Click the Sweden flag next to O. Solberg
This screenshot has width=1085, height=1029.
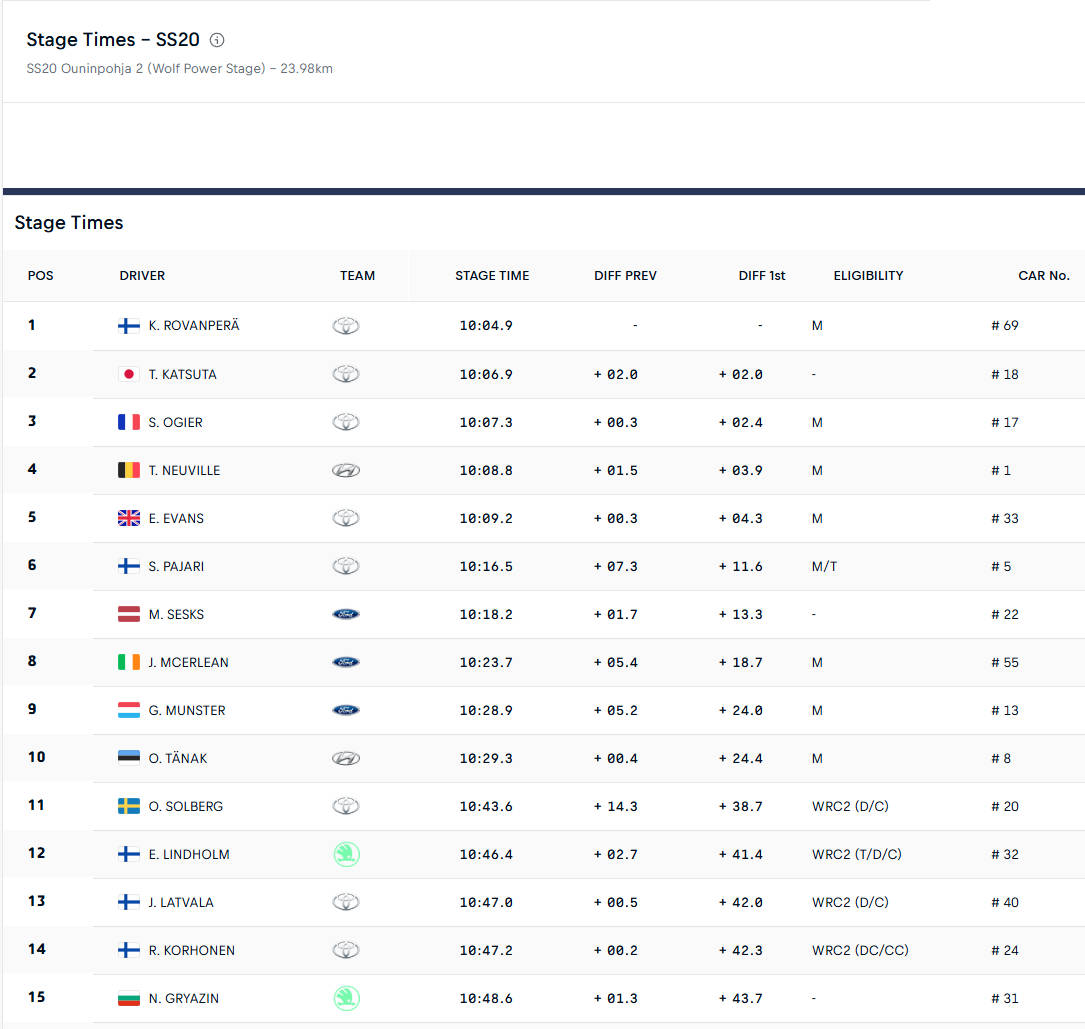point(129,806)
